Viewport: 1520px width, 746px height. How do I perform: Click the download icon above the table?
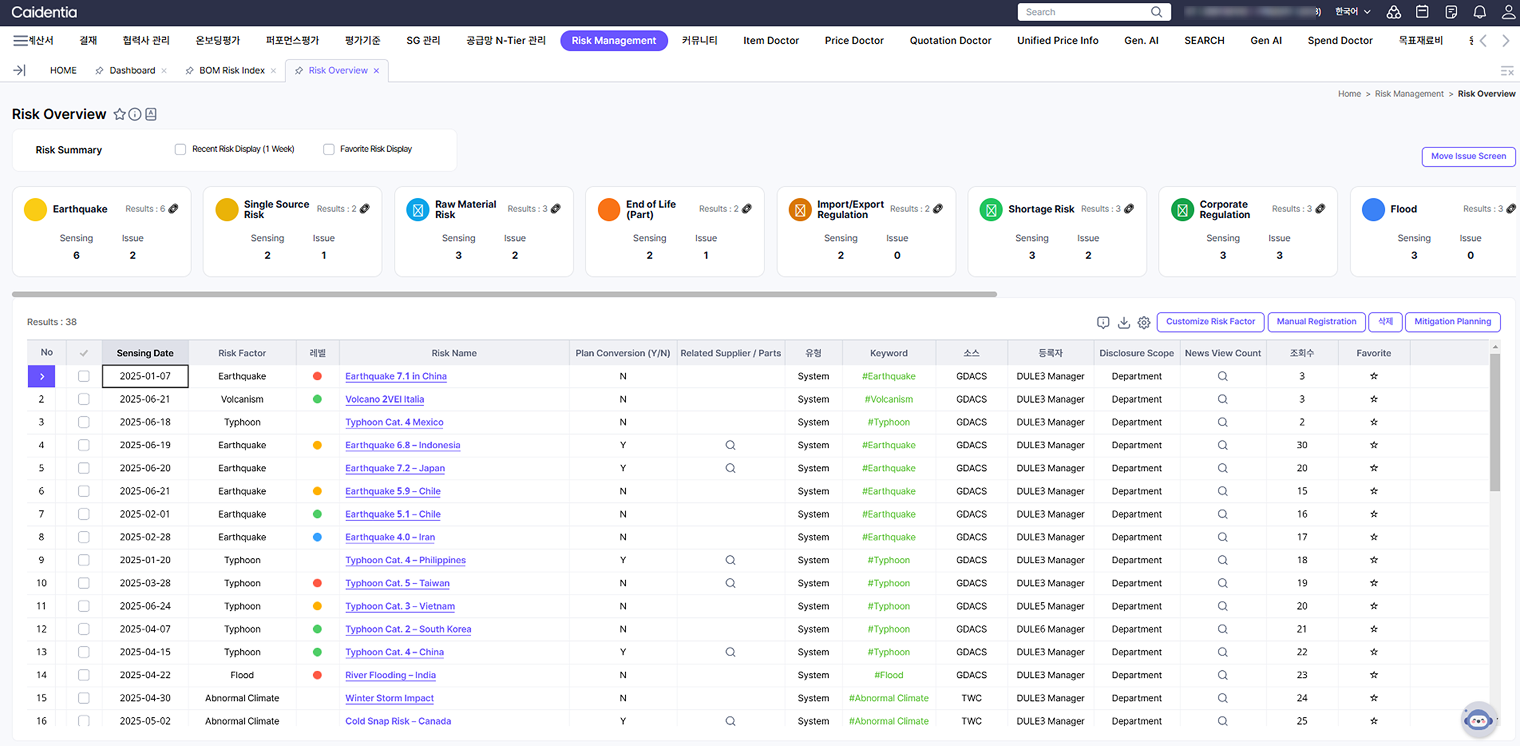coord(1123,322)
